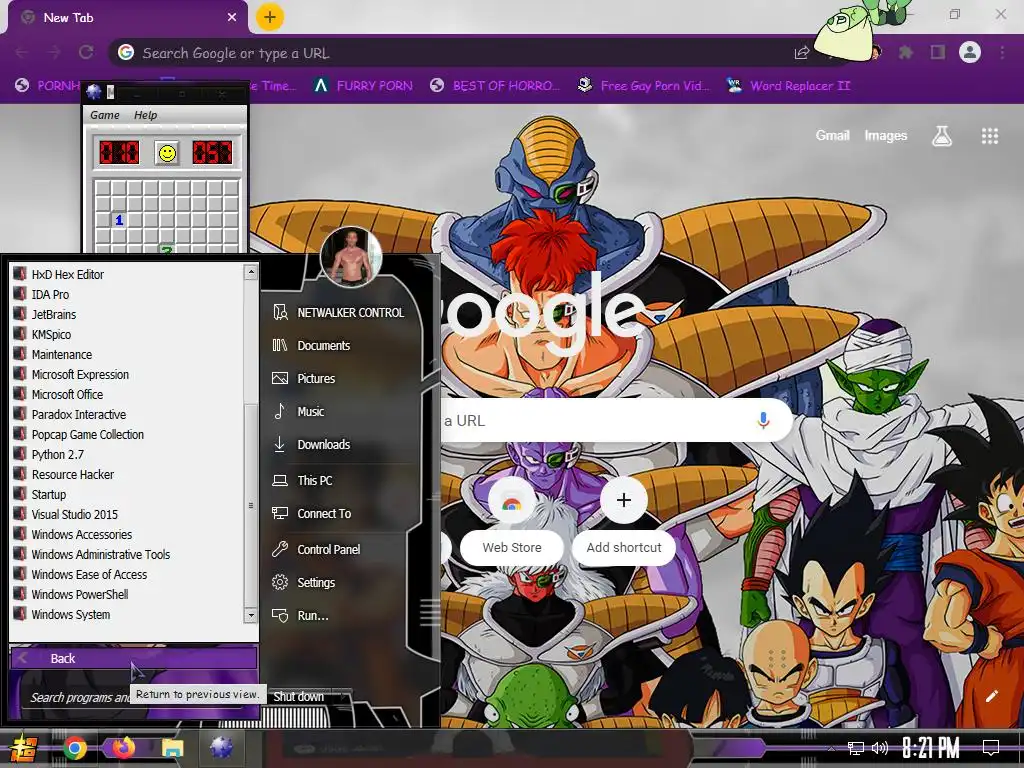The height and width of the screenshot is (768, 1024).
Task: Open Gmail link on new tab page
Action: pos(833,135)
